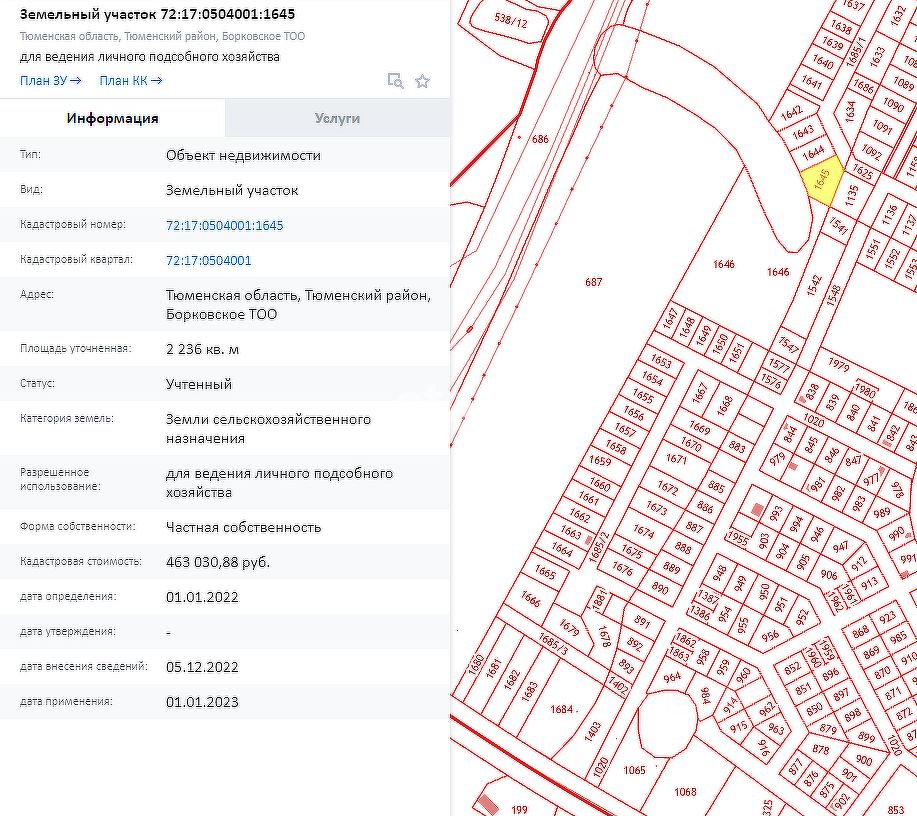Click parcel 956 on the map
Image resolution: width=917 pixels, height=816 pixels.
point(770,635)
